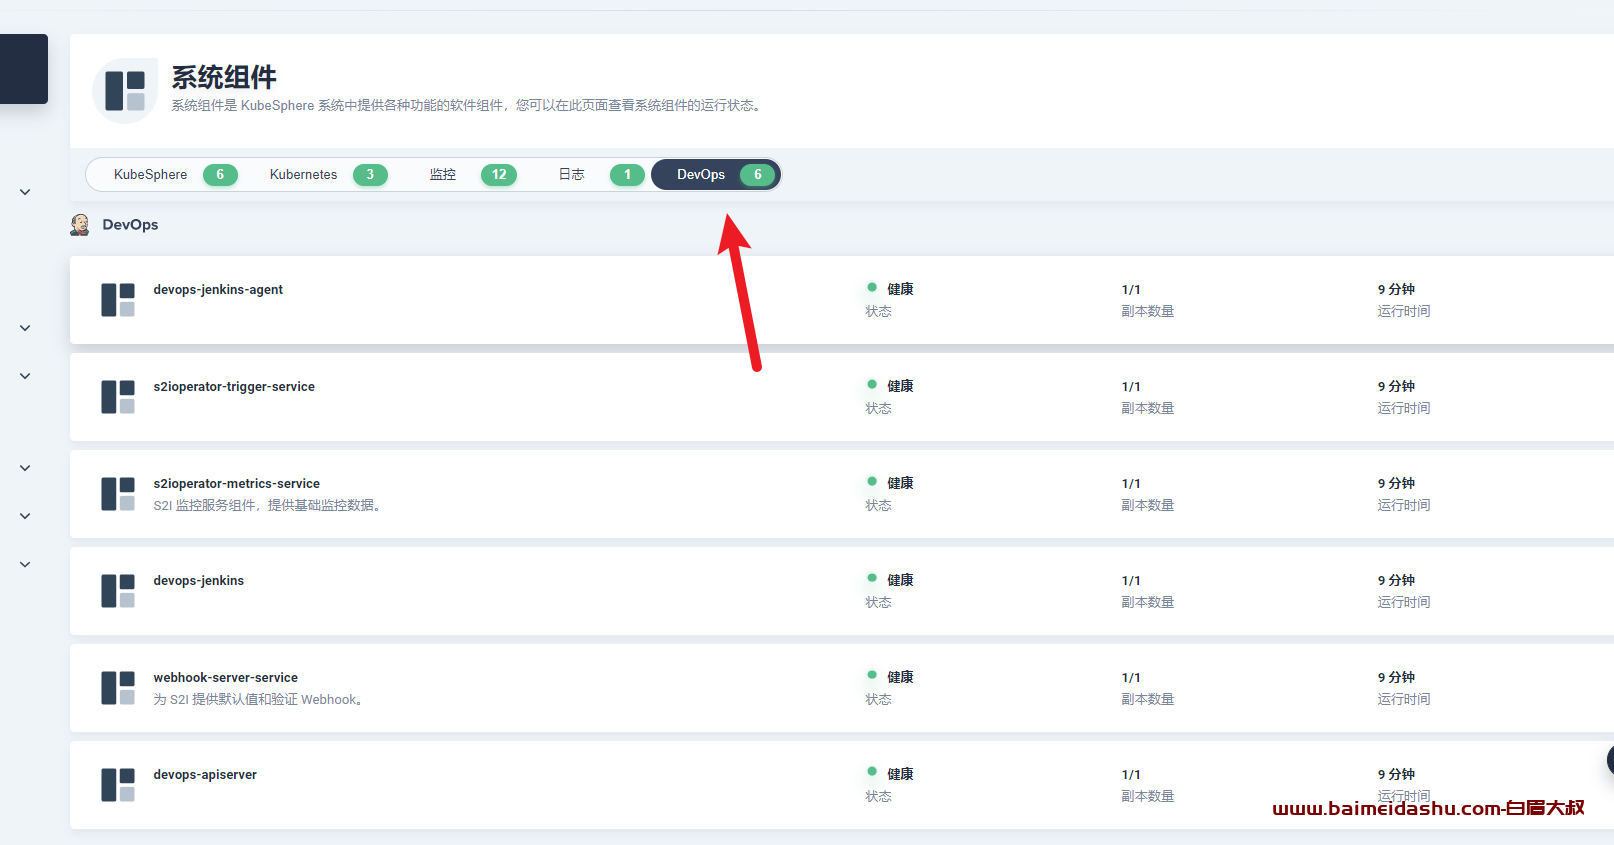Expand the fifth sidebar chevron

(x=25, y=516)
